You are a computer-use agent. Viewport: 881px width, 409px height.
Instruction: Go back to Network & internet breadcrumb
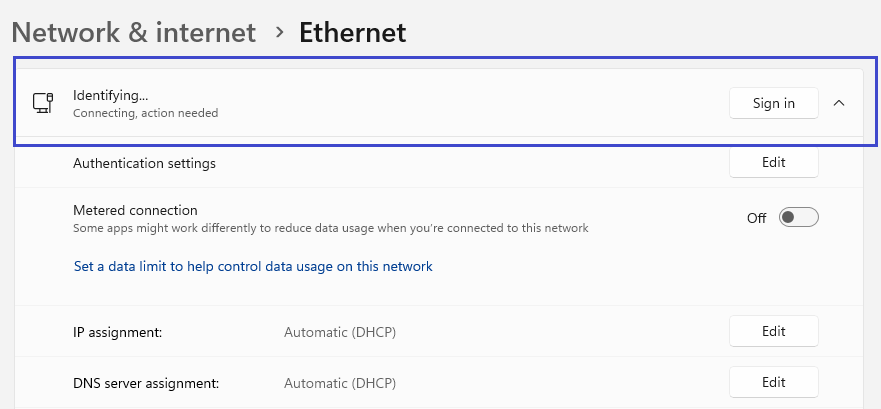pyautogui.click(x=134, y=32)
